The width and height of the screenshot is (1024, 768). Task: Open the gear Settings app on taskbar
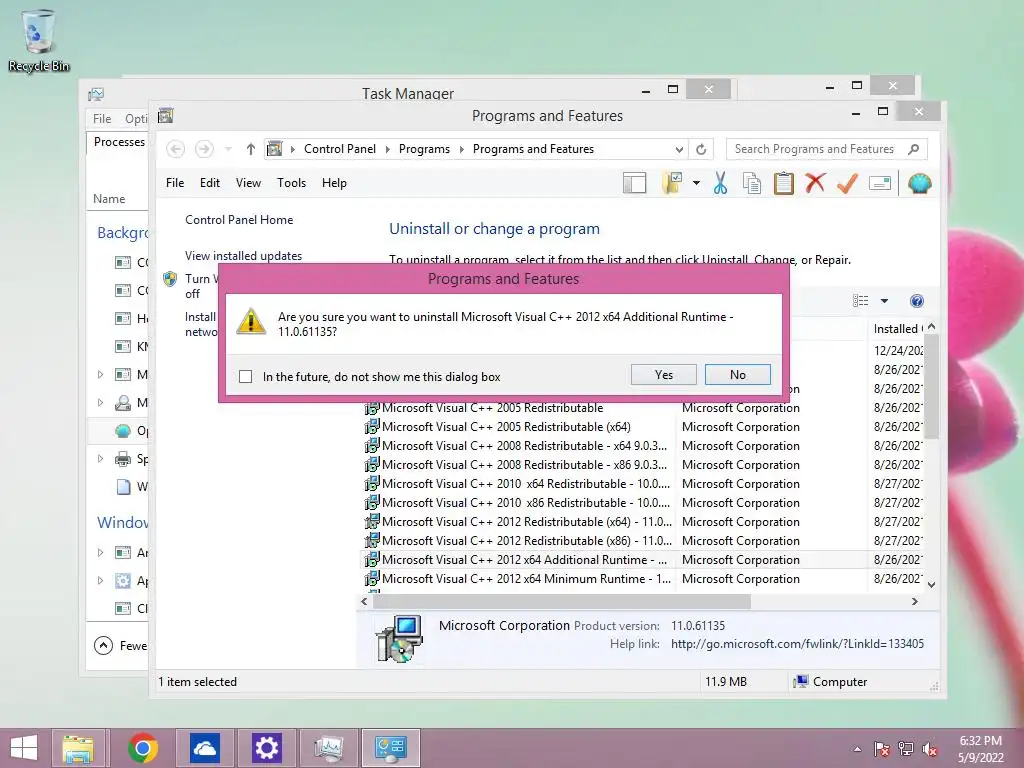266,748
